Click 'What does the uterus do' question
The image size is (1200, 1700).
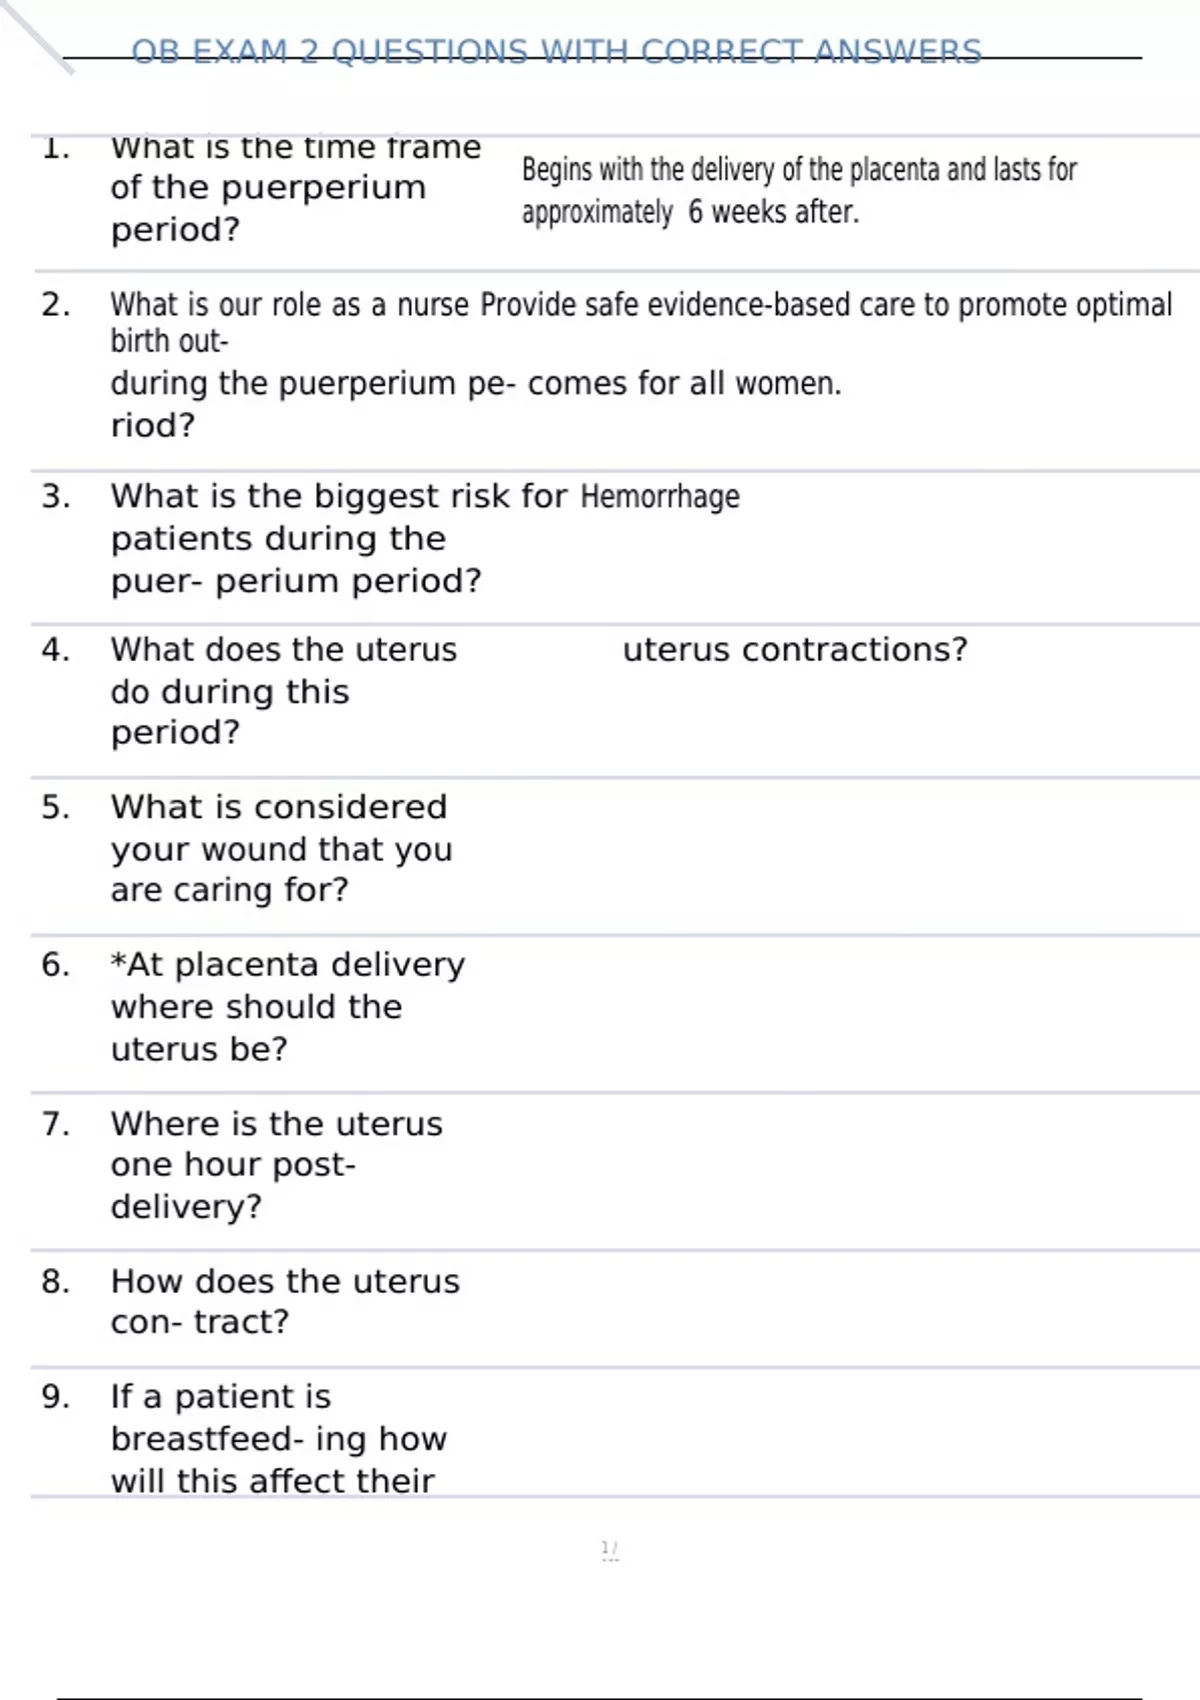click(283, 691)
